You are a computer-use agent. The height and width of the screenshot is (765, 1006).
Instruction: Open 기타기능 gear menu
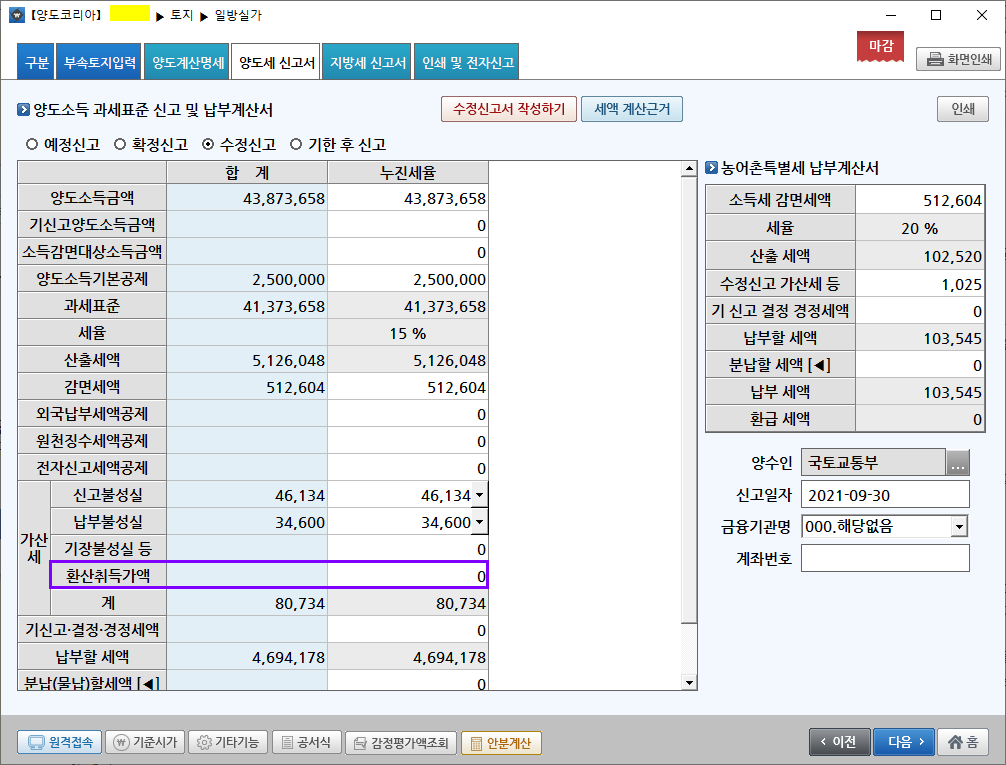pos(229,742)
